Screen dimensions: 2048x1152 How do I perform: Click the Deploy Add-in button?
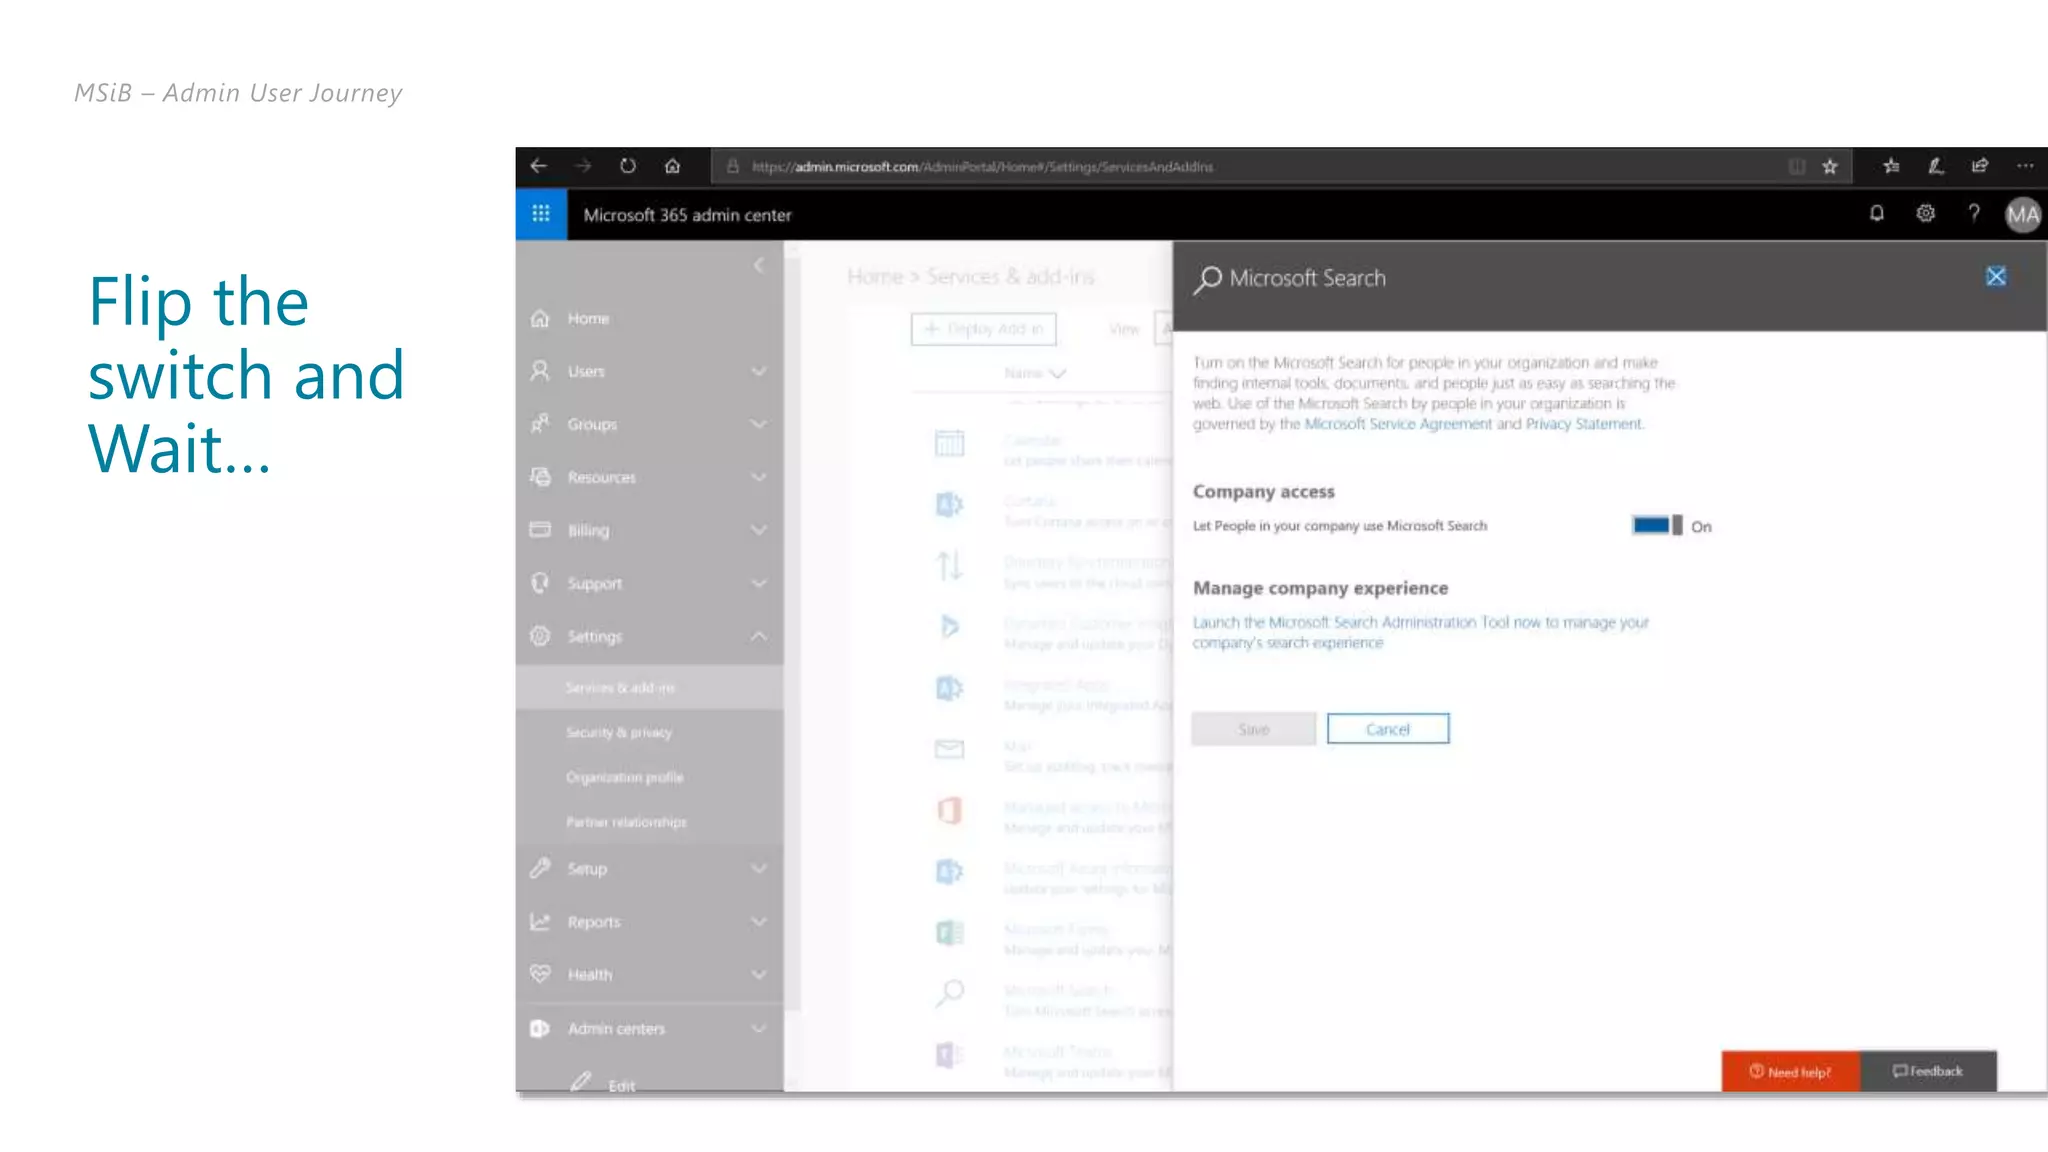coord(984,329)
